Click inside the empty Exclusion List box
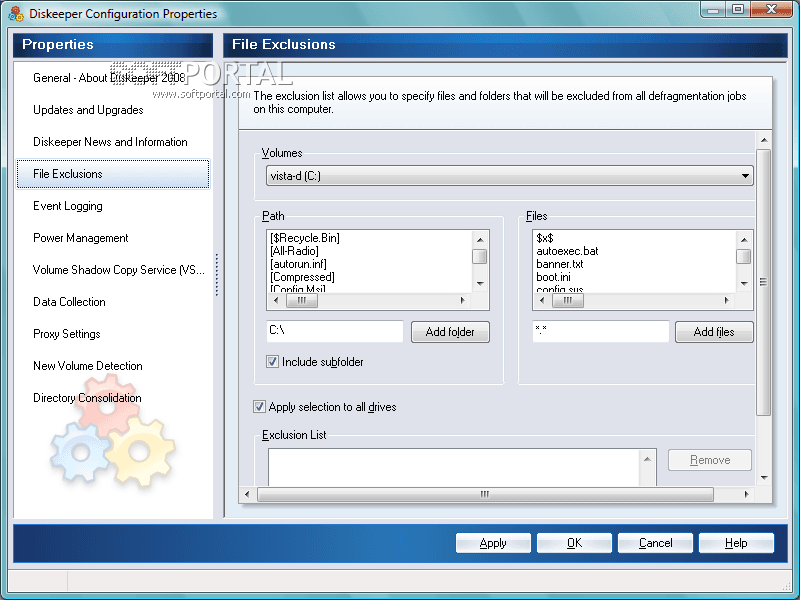The height and width of the screenshot is (600, 800). pos(454,468)
